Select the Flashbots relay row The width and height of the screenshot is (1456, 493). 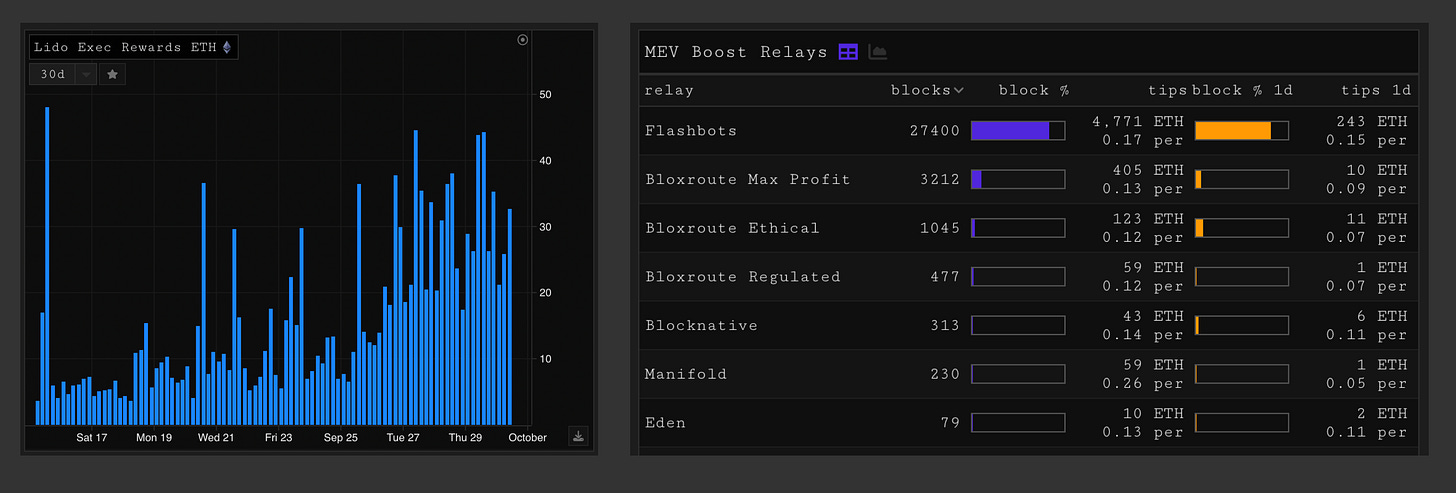1028,131
